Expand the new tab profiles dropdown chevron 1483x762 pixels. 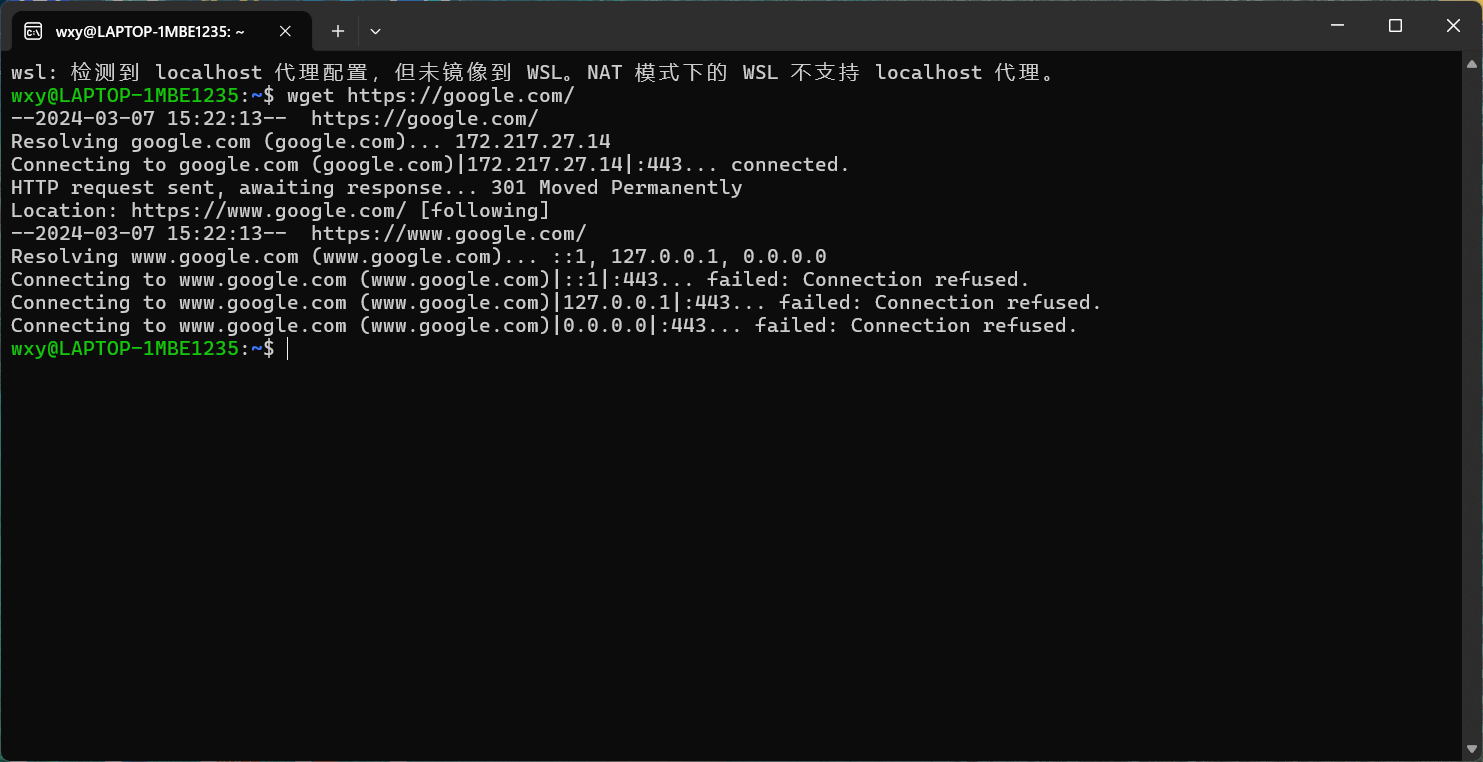coord(375,31)
